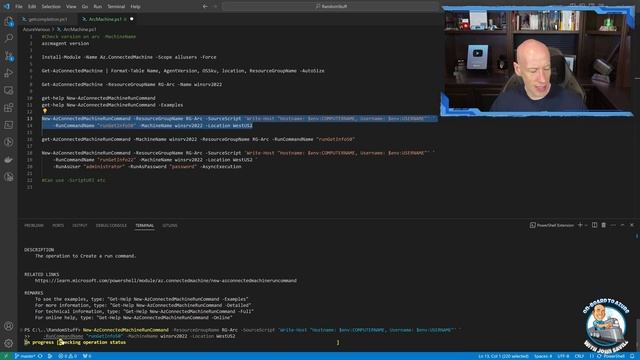
Task: Open the Accounts menu icon
Action: click(x=9, y=326)
